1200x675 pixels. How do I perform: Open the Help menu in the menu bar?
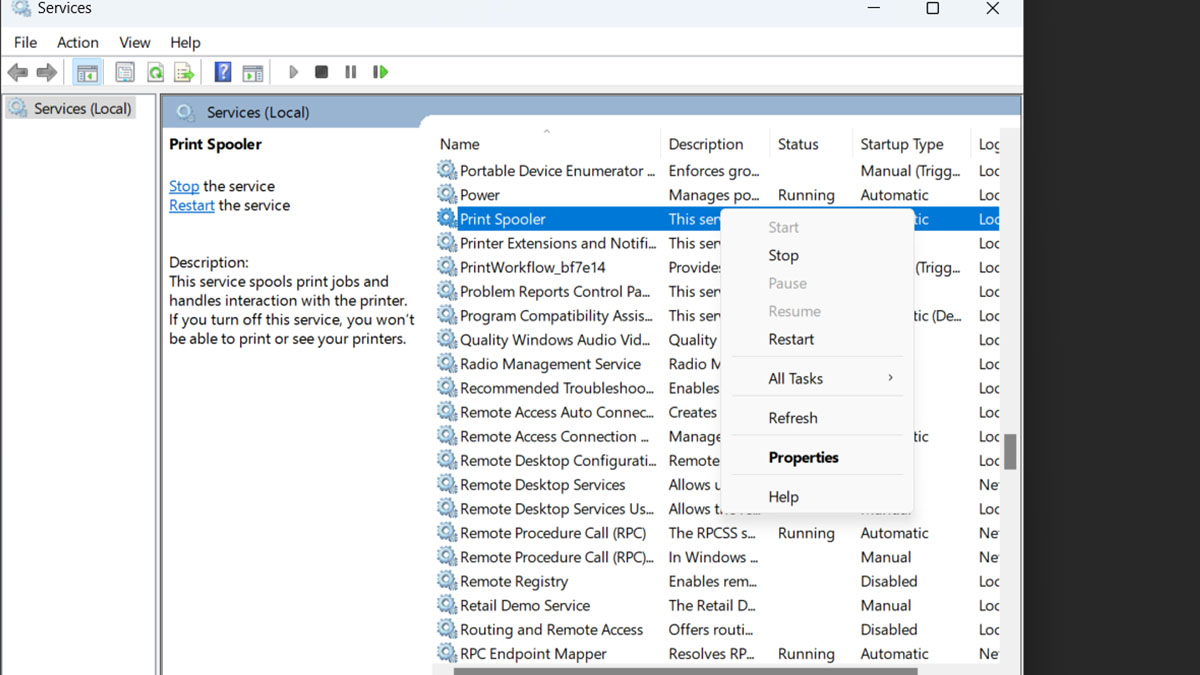(x=185, y=42)
